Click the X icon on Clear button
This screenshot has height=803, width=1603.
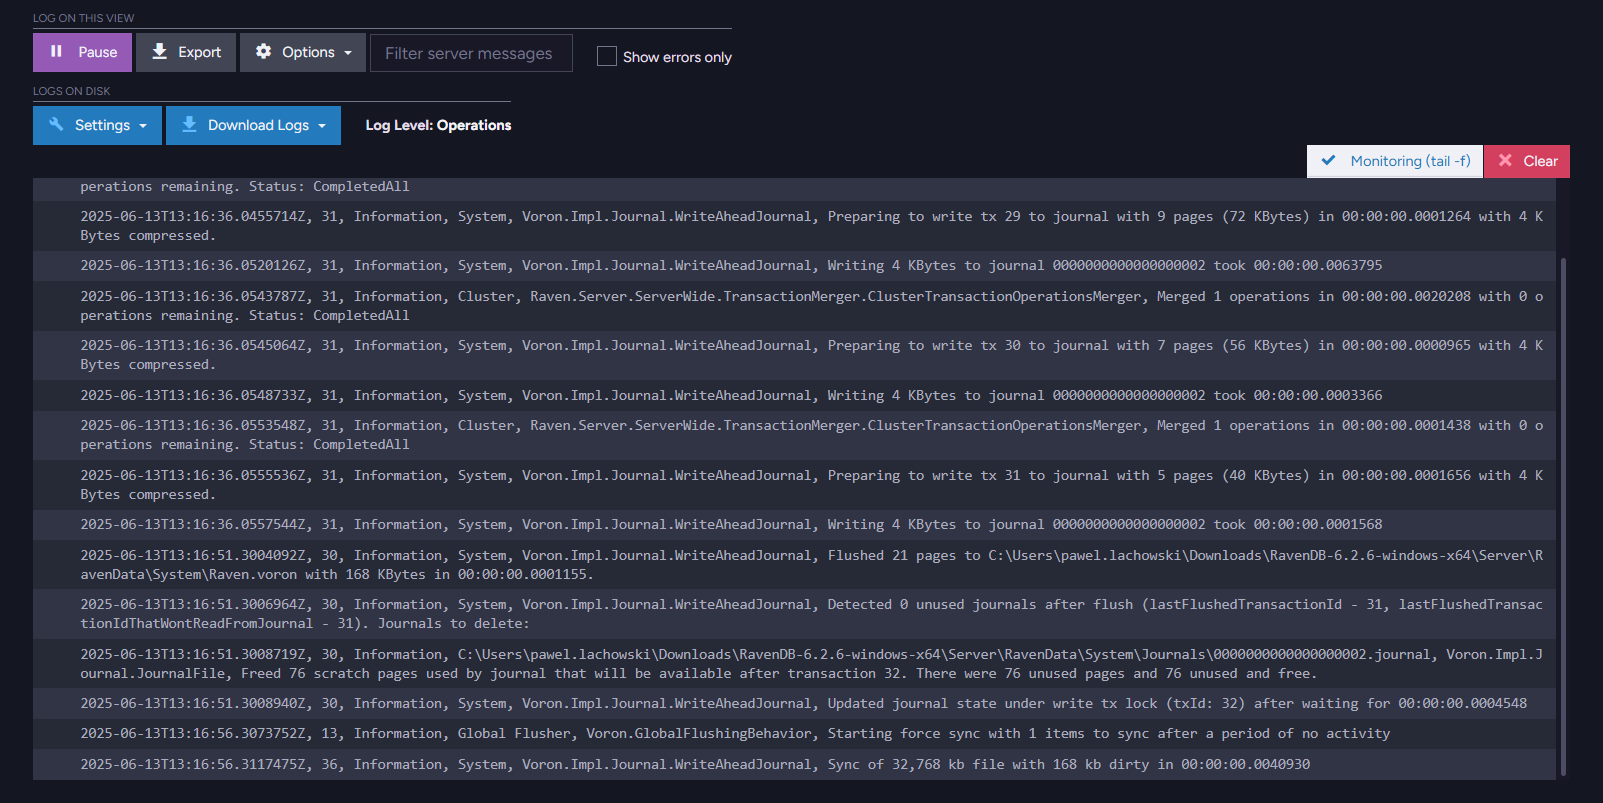pyautogui.click(x=1505, y=160)
